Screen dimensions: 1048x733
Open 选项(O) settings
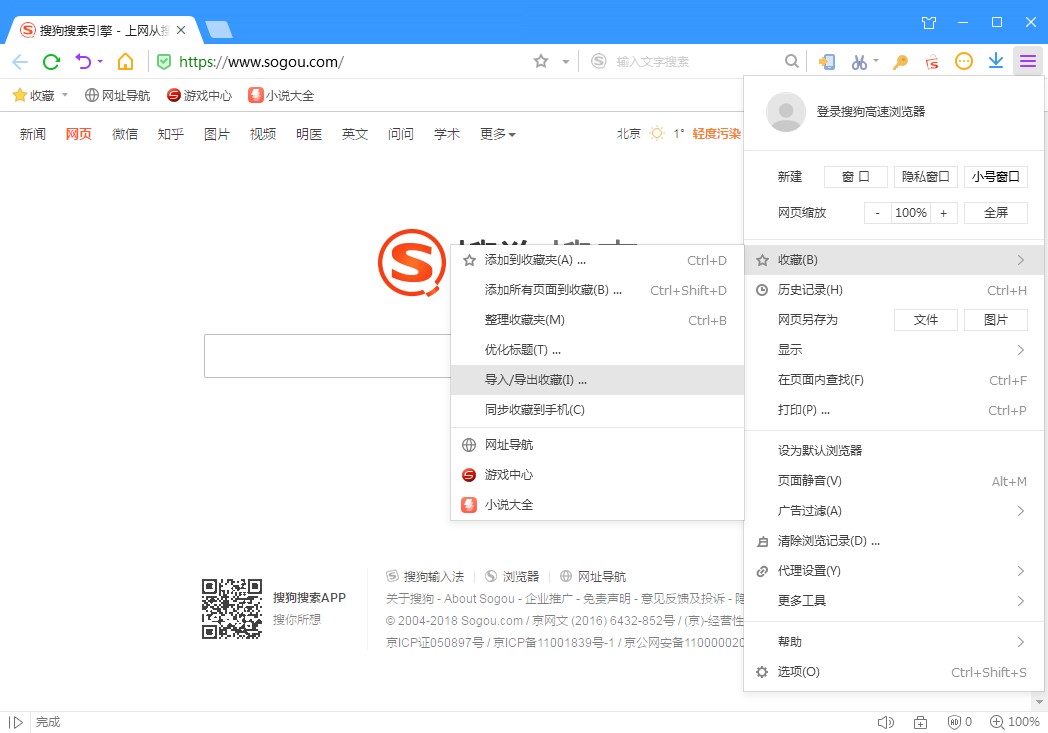click(x=894, y=672)
